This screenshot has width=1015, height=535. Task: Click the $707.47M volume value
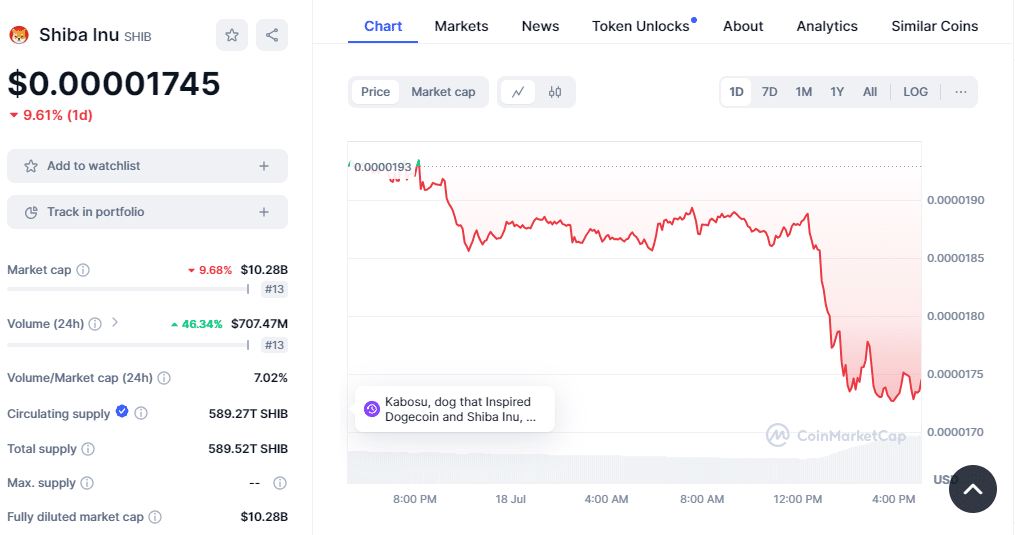tap(260, 324)
